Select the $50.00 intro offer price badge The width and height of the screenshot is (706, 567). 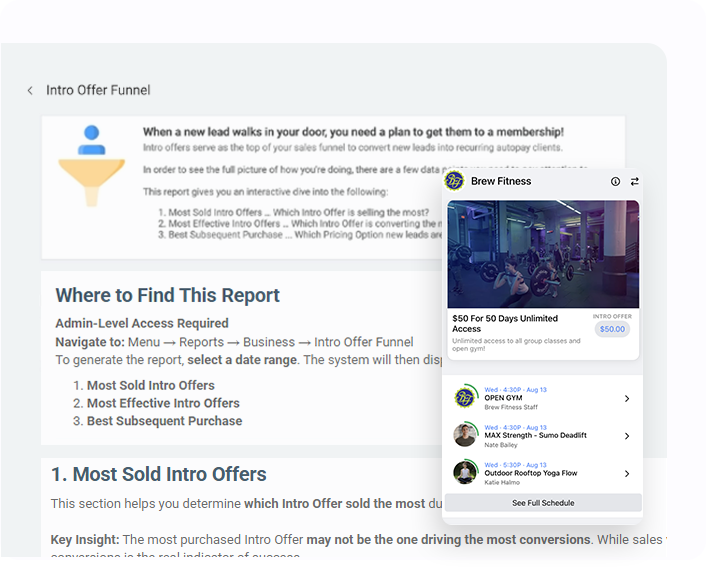point(612,329)
